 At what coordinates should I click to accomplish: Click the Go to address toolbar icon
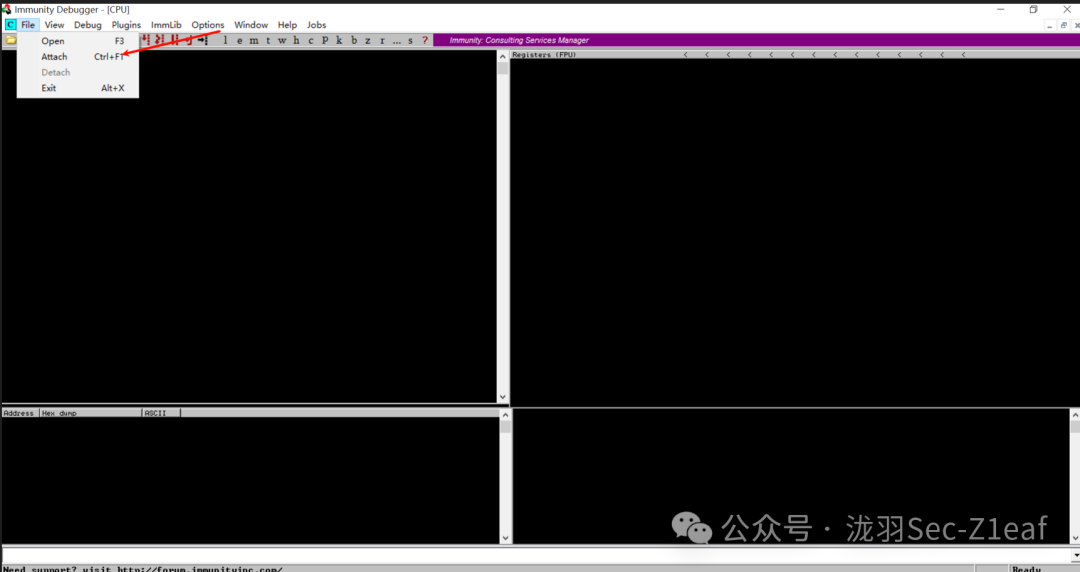pos(203,40)
